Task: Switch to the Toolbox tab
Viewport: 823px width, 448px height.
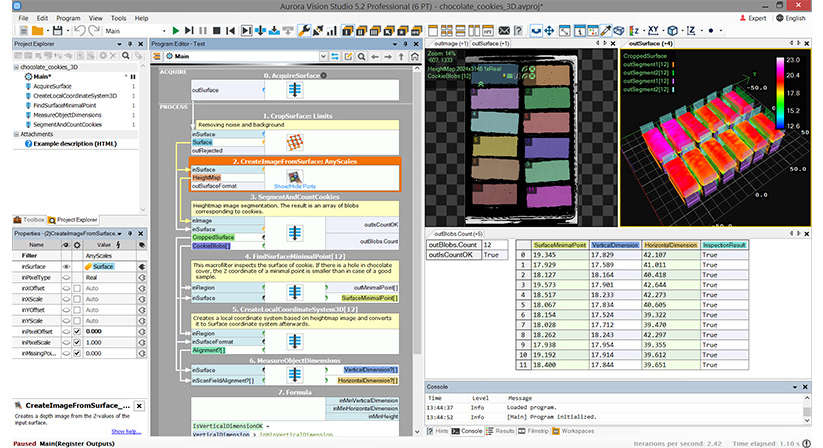Action: point(29,220)
